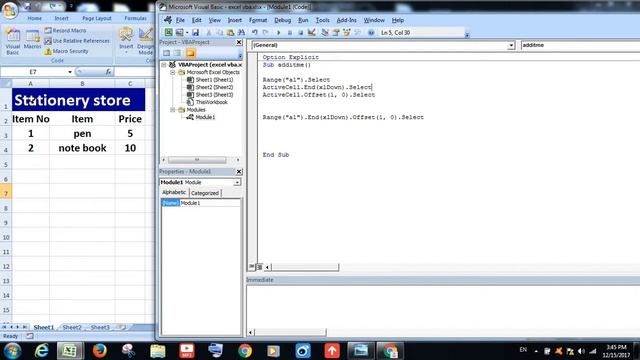Click the Find binoculars icon

241,32
